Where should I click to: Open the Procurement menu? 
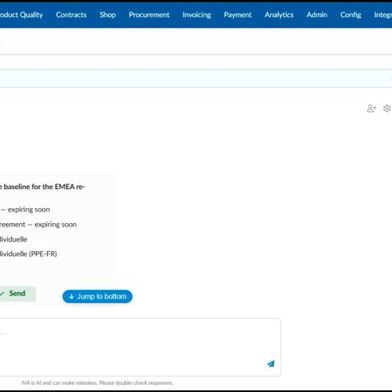point(149,15)
